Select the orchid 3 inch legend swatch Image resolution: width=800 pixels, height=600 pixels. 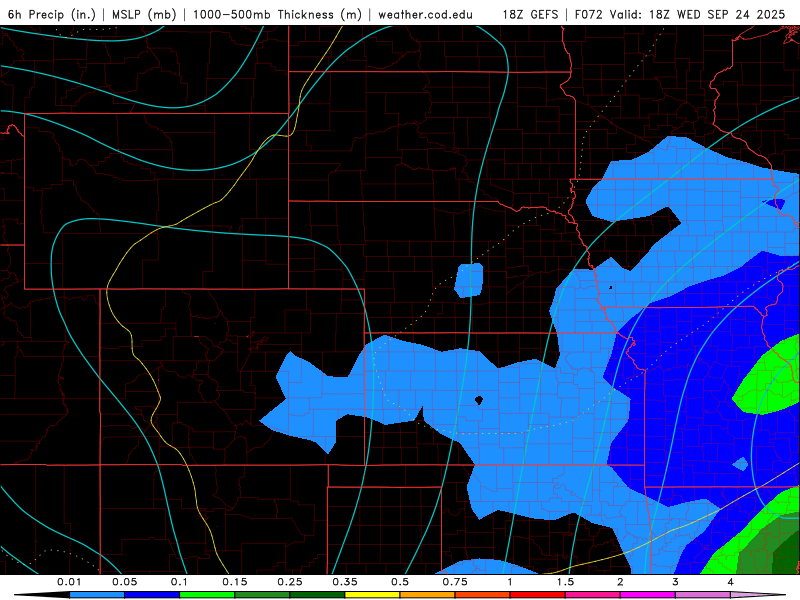click(x=703, y=595)
